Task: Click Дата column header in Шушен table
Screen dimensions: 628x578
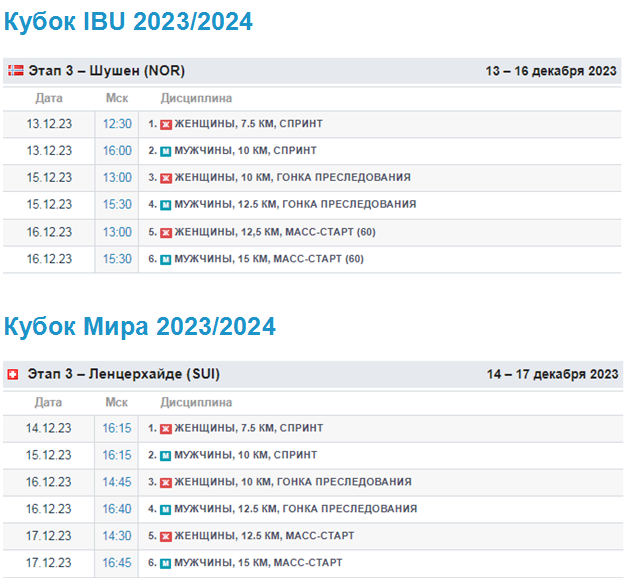Action: point(49,98)
